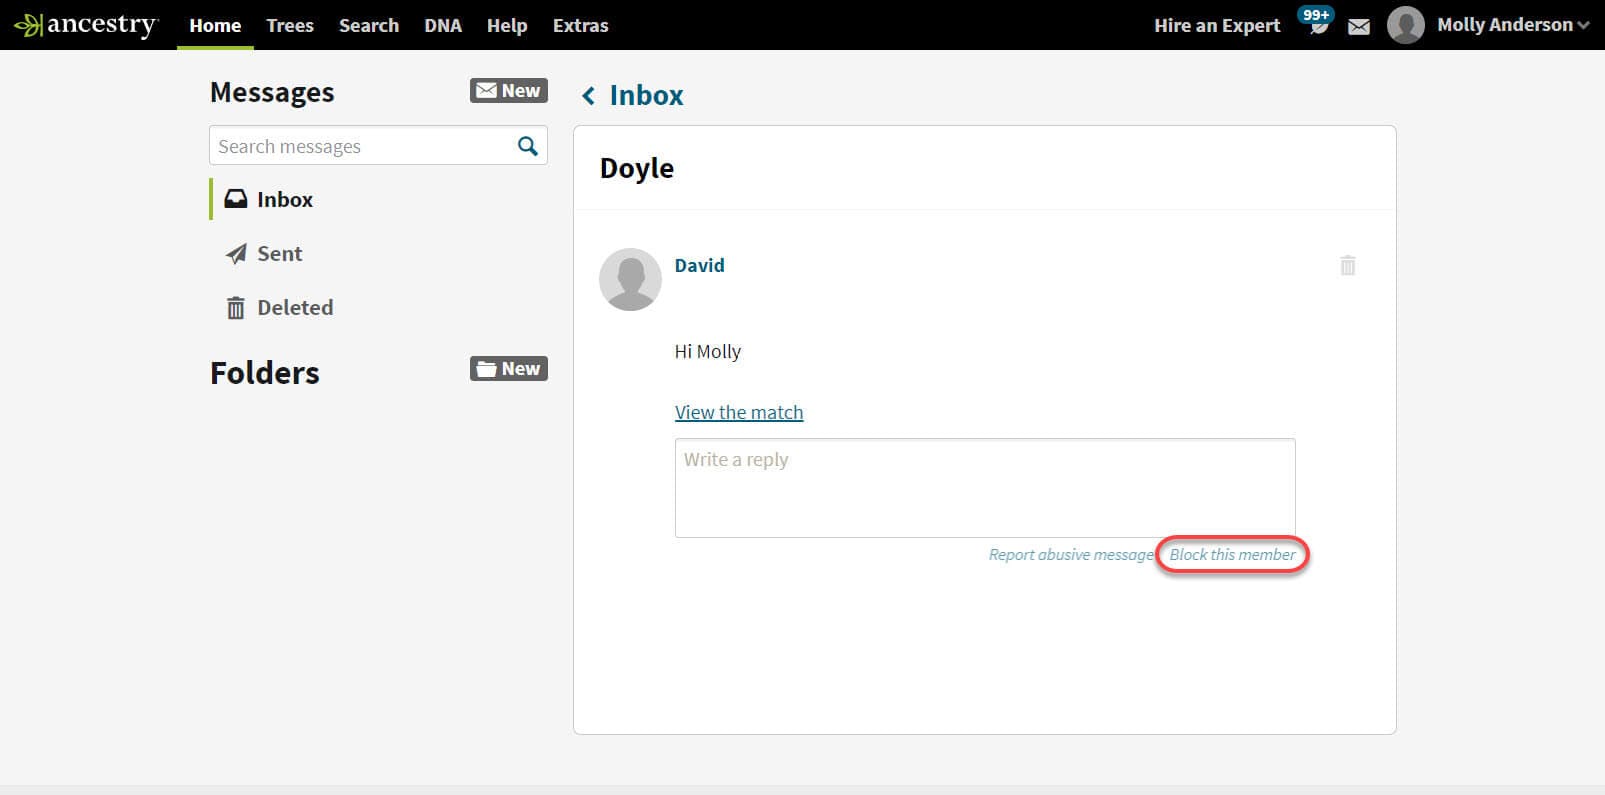Click Report abusive message link
This screenshot has width=1605, height=795.
(x=1070, y=554)
